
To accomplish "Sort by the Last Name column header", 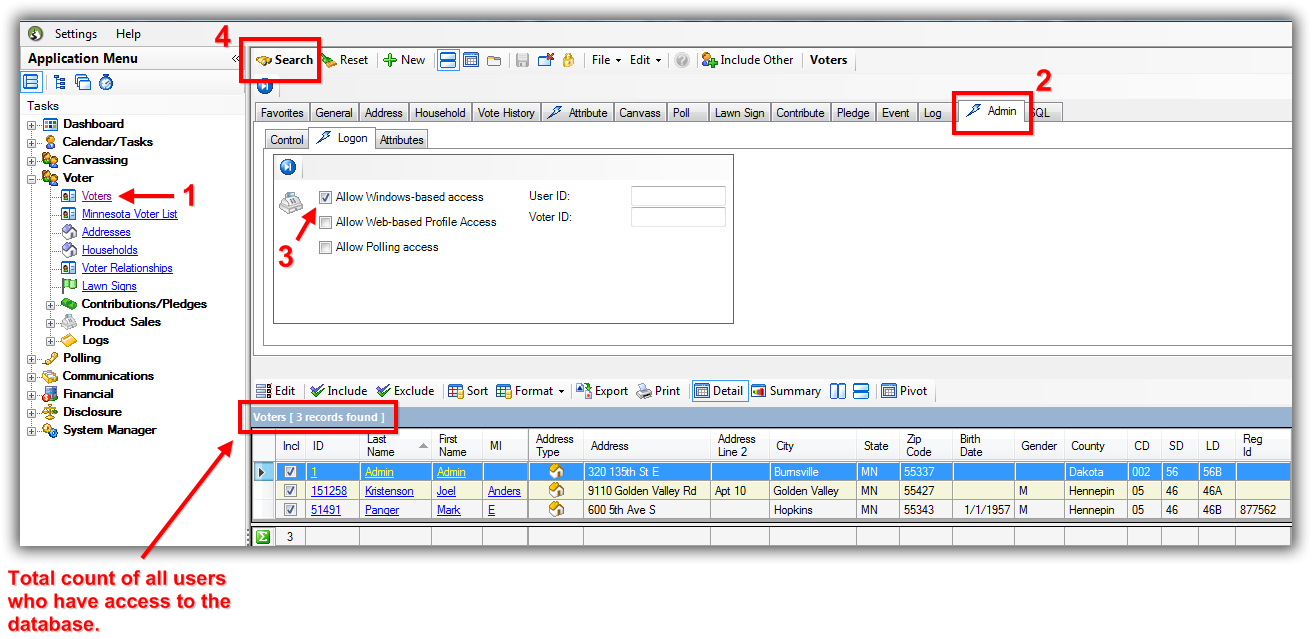I will point(396,446).
